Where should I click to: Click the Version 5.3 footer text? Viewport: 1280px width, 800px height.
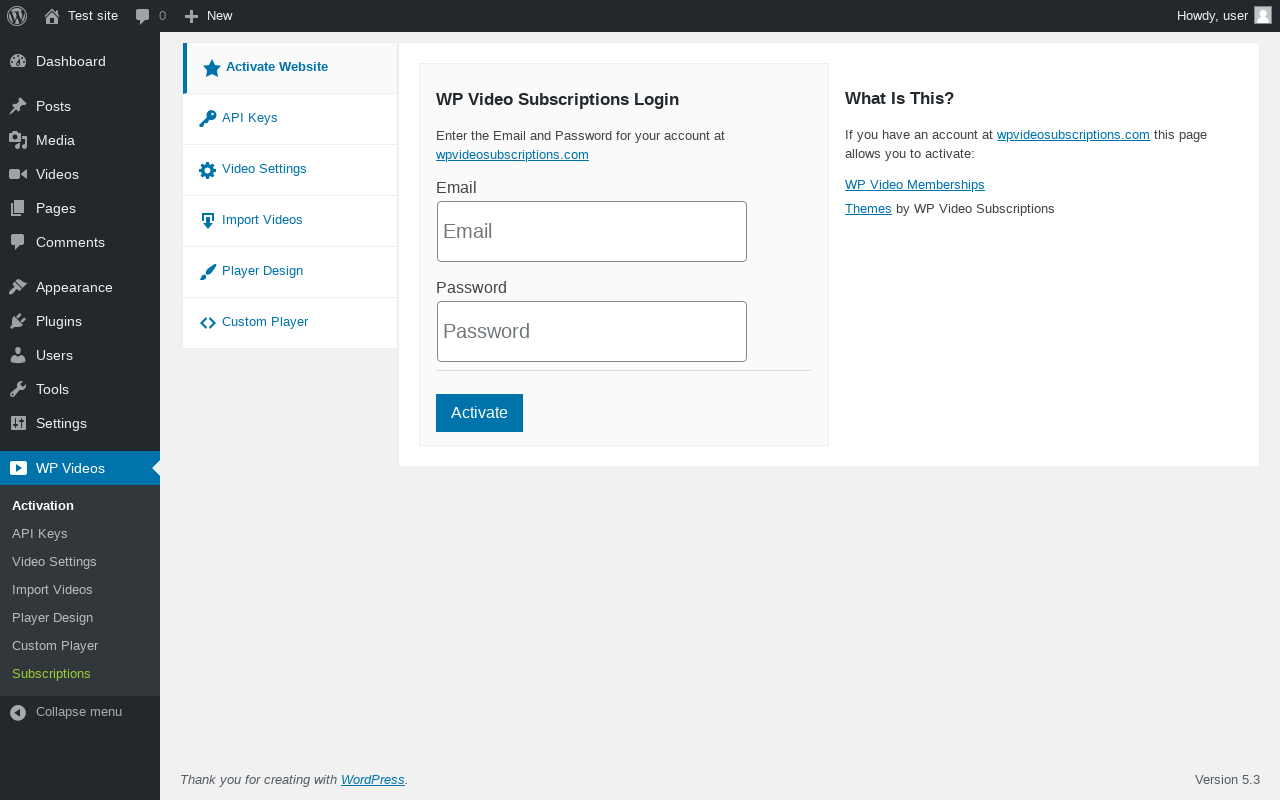tap(1227, 780)
